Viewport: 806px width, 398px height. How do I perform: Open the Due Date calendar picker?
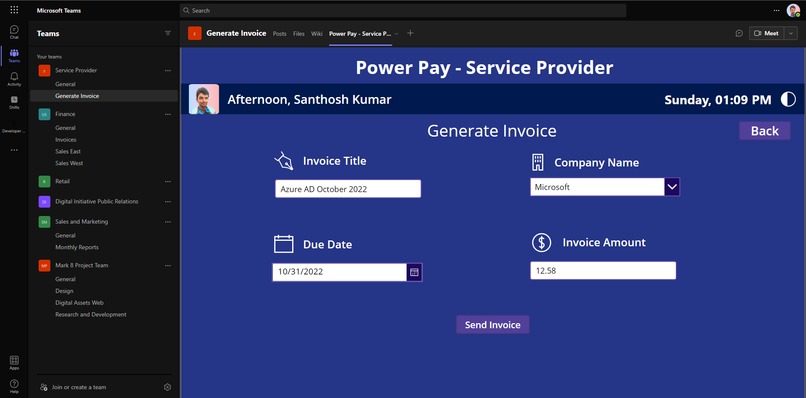[x=414, y=272]
